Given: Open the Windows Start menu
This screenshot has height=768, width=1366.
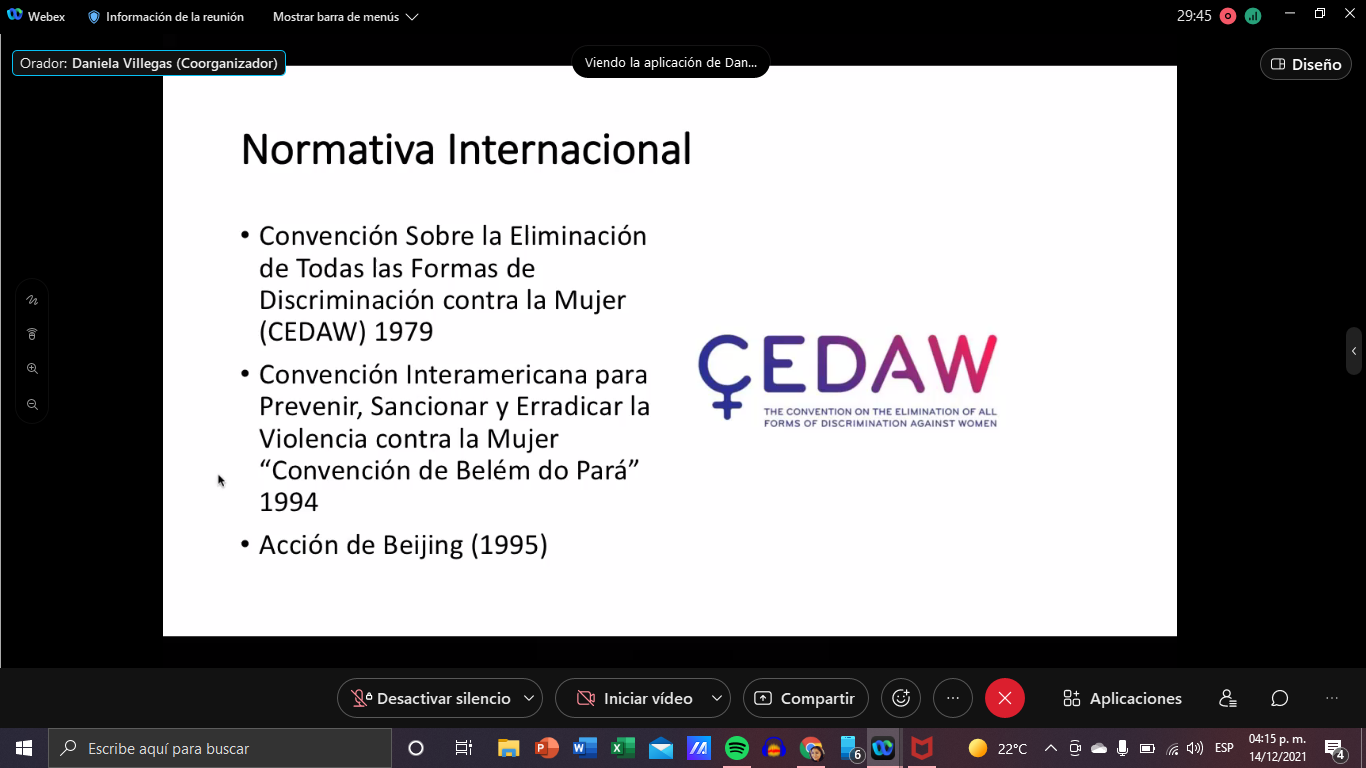Looking at the screenshot, I should click(x=24, y=748).
